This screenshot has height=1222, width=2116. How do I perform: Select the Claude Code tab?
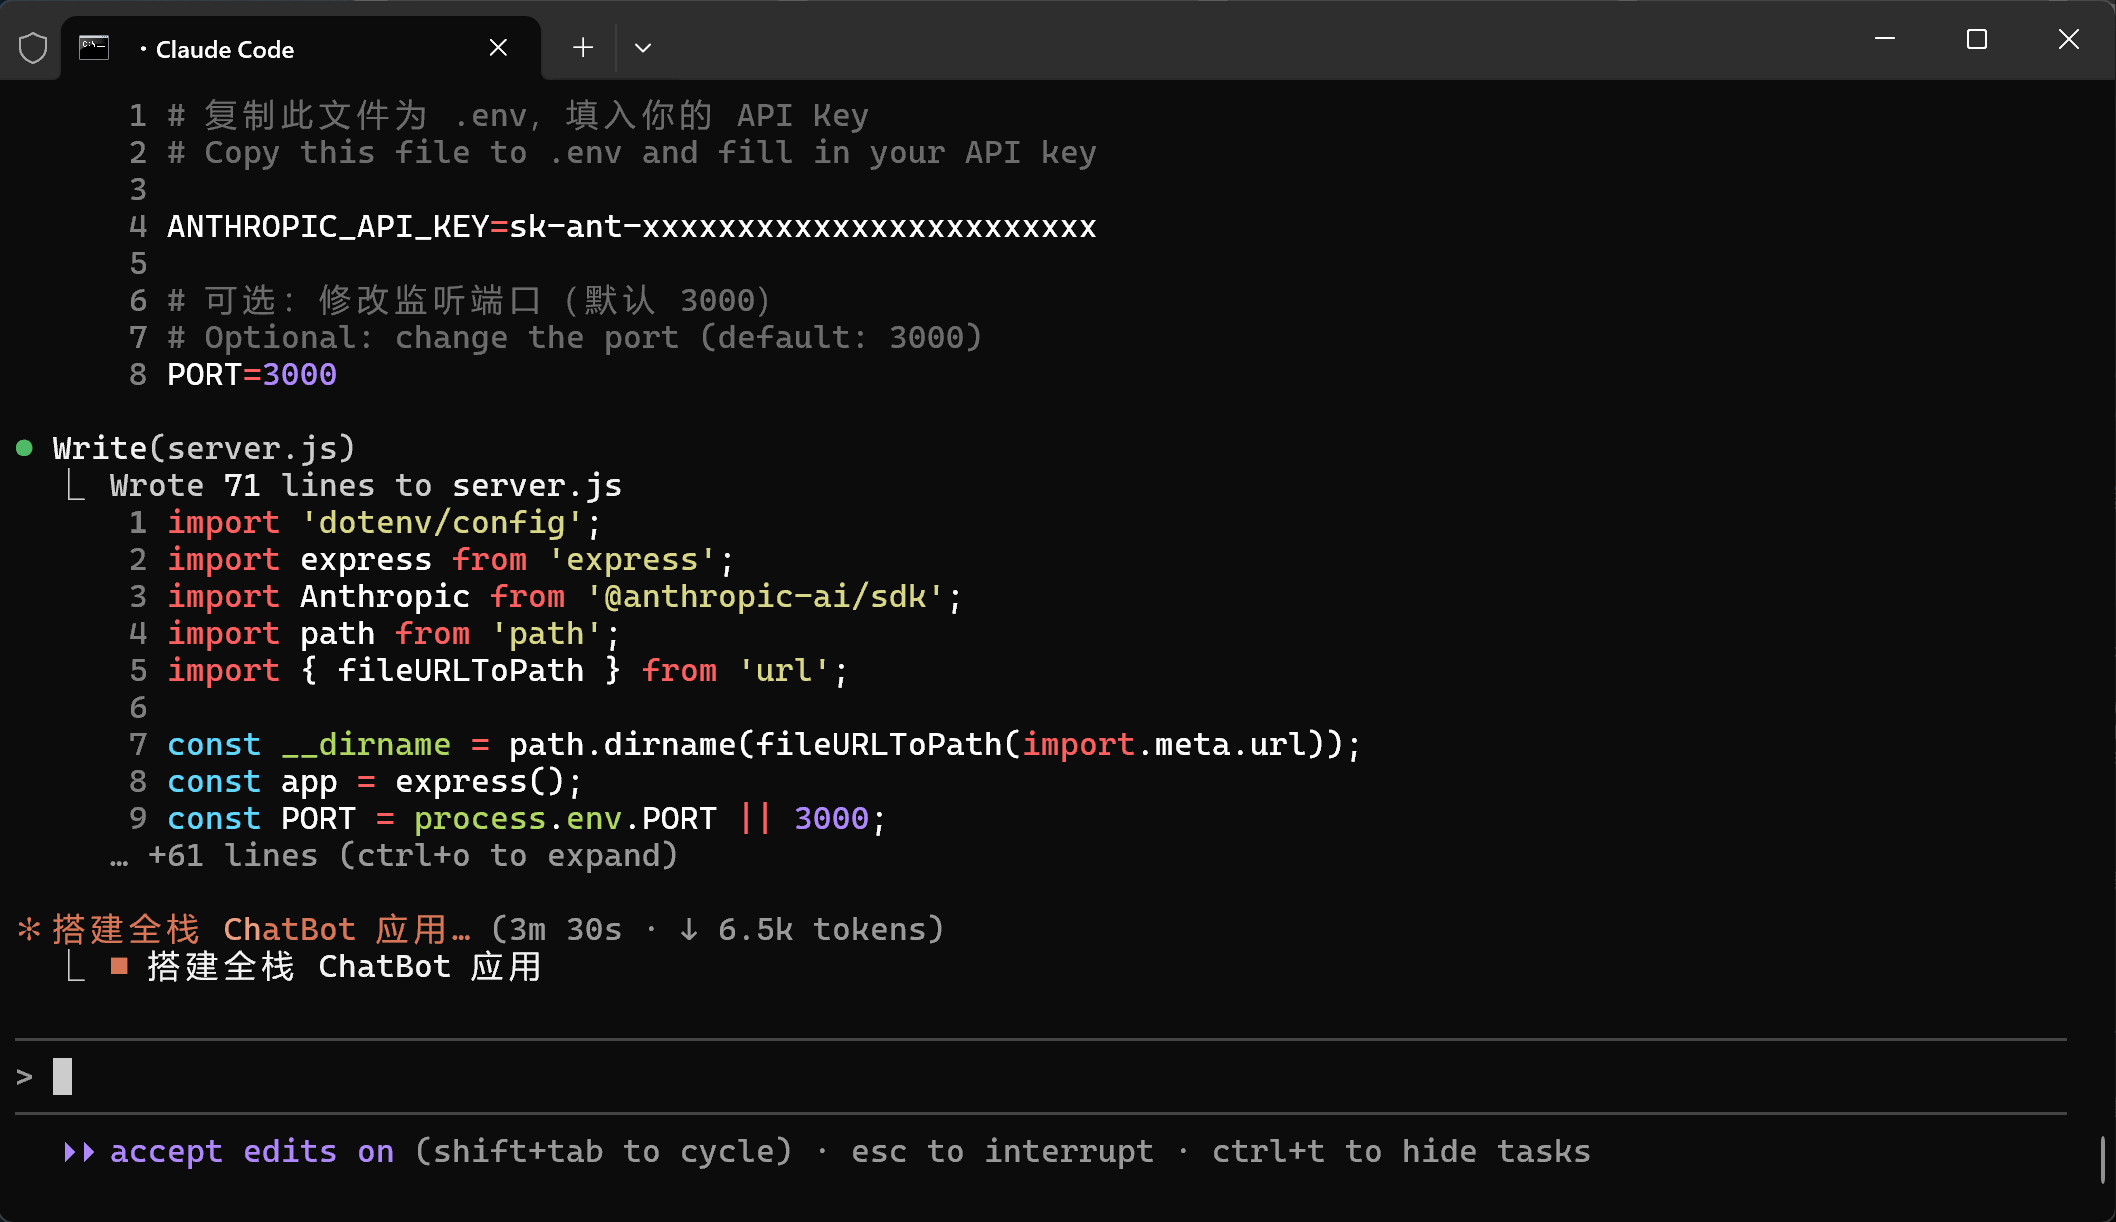tap(300, 48)
